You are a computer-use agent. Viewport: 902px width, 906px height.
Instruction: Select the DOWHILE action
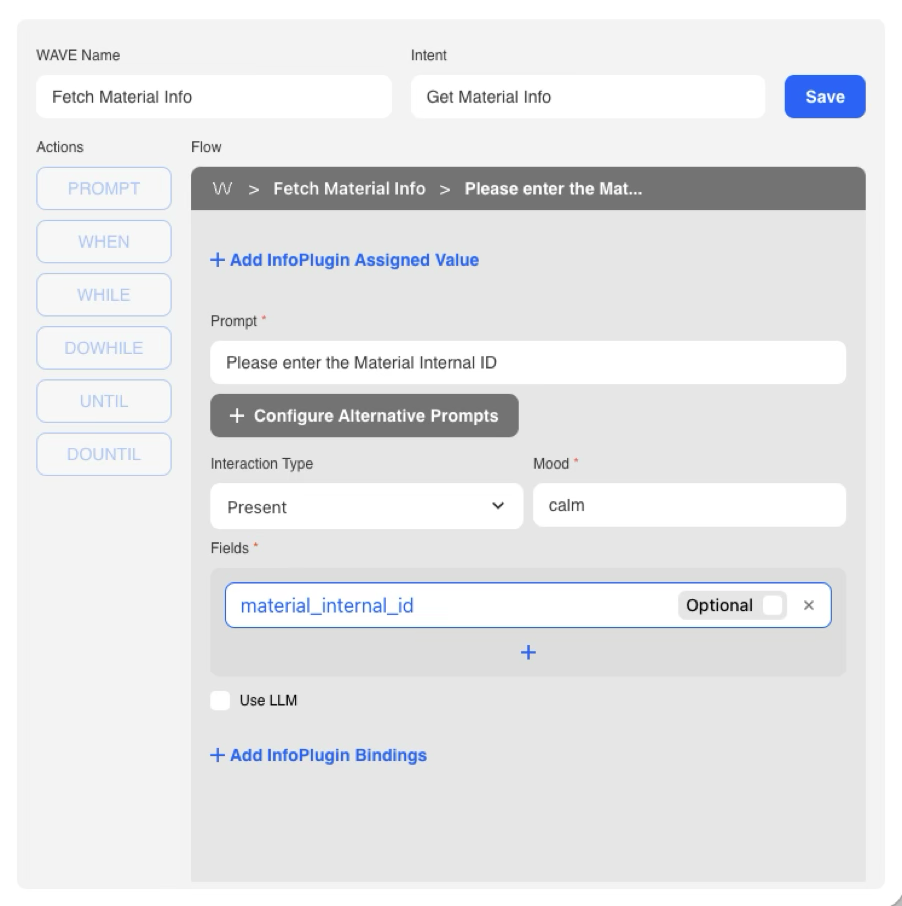click(104, 348)
